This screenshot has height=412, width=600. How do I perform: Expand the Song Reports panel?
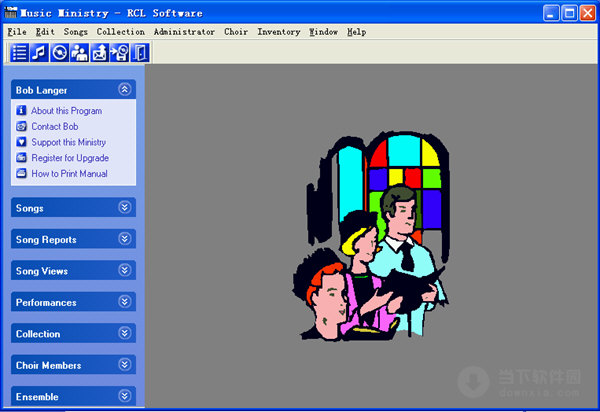tap(124, 239)
